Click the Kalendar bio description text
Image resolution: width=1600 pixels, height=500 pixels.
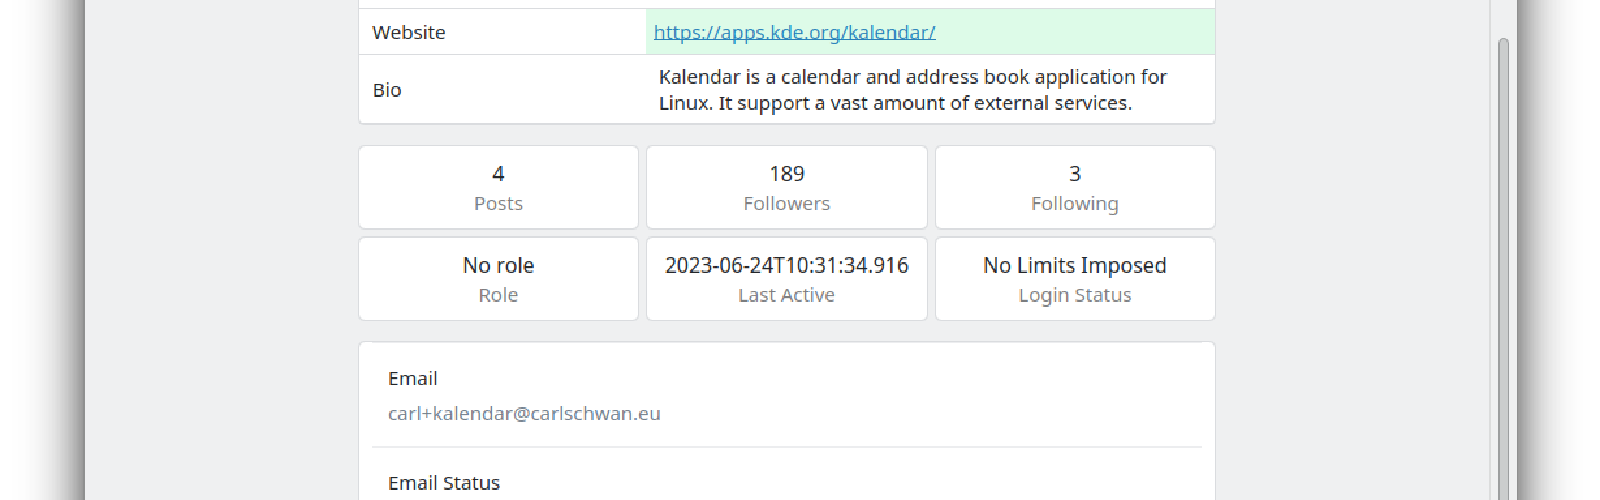pos(912,90)
